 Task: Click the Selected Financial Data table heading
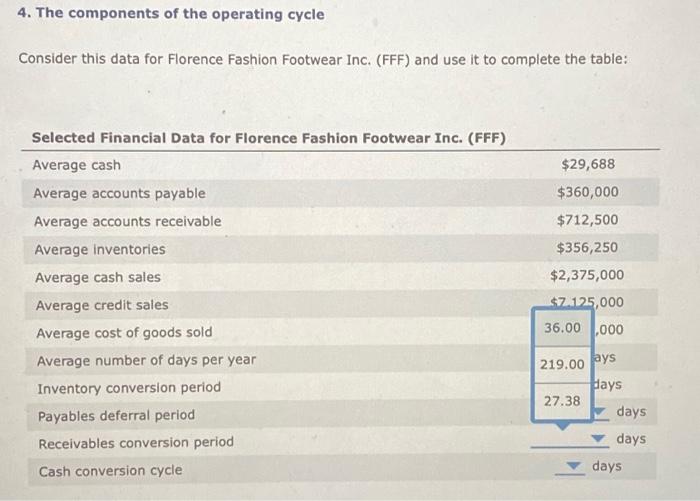click(x=269, y=137)
